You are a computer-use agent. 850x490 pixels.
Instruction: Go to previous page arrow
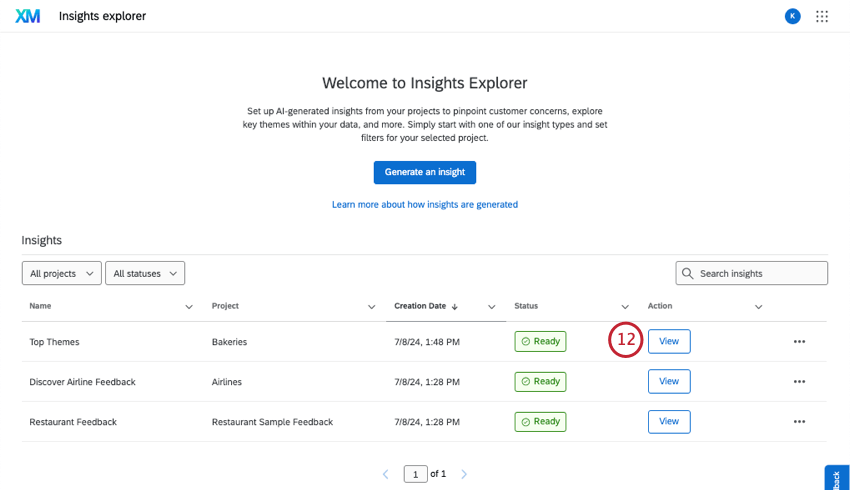click(386, 474)
